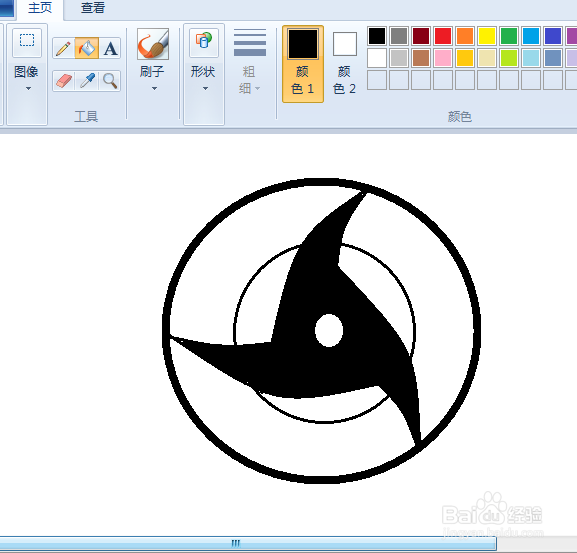Pick the yellow color swatch
This screenshot has height=553, width=577.
click(487, 36)
